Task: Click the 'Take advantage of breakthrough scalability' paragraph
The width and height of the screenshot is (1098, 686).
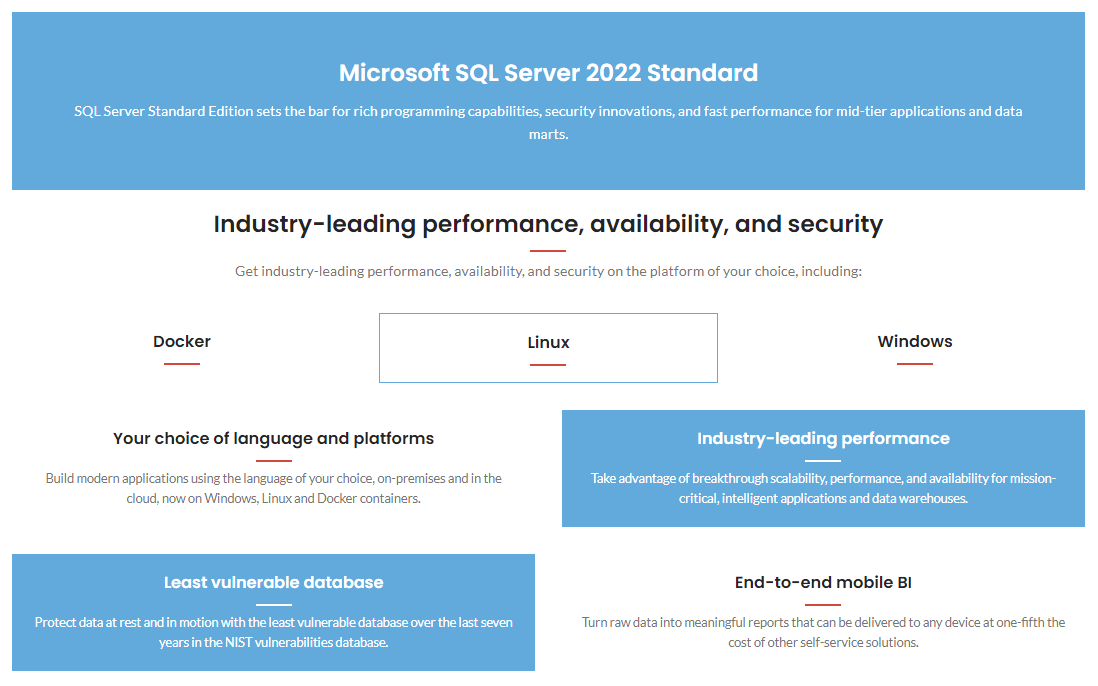Action: tap(824, 488)
